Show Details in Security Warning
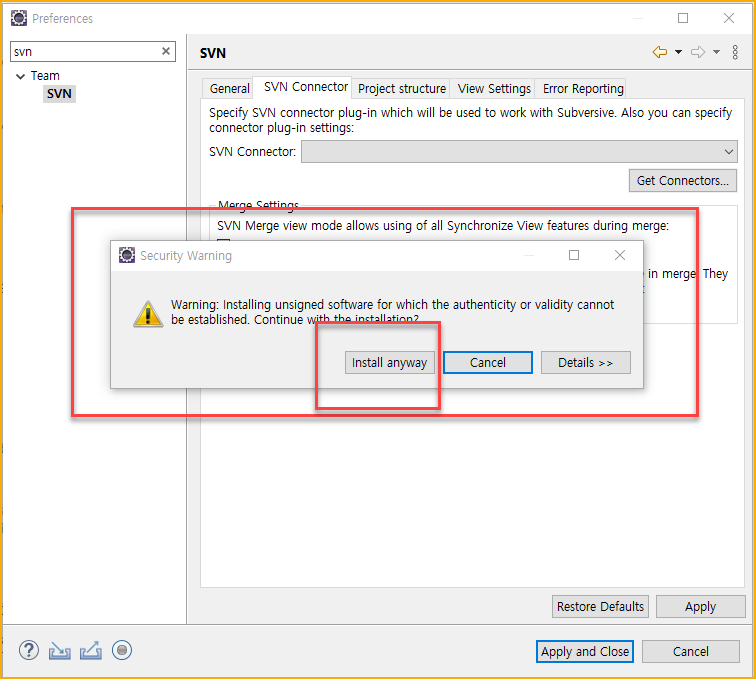Screen dimensions: 756x679 point(586,363)
